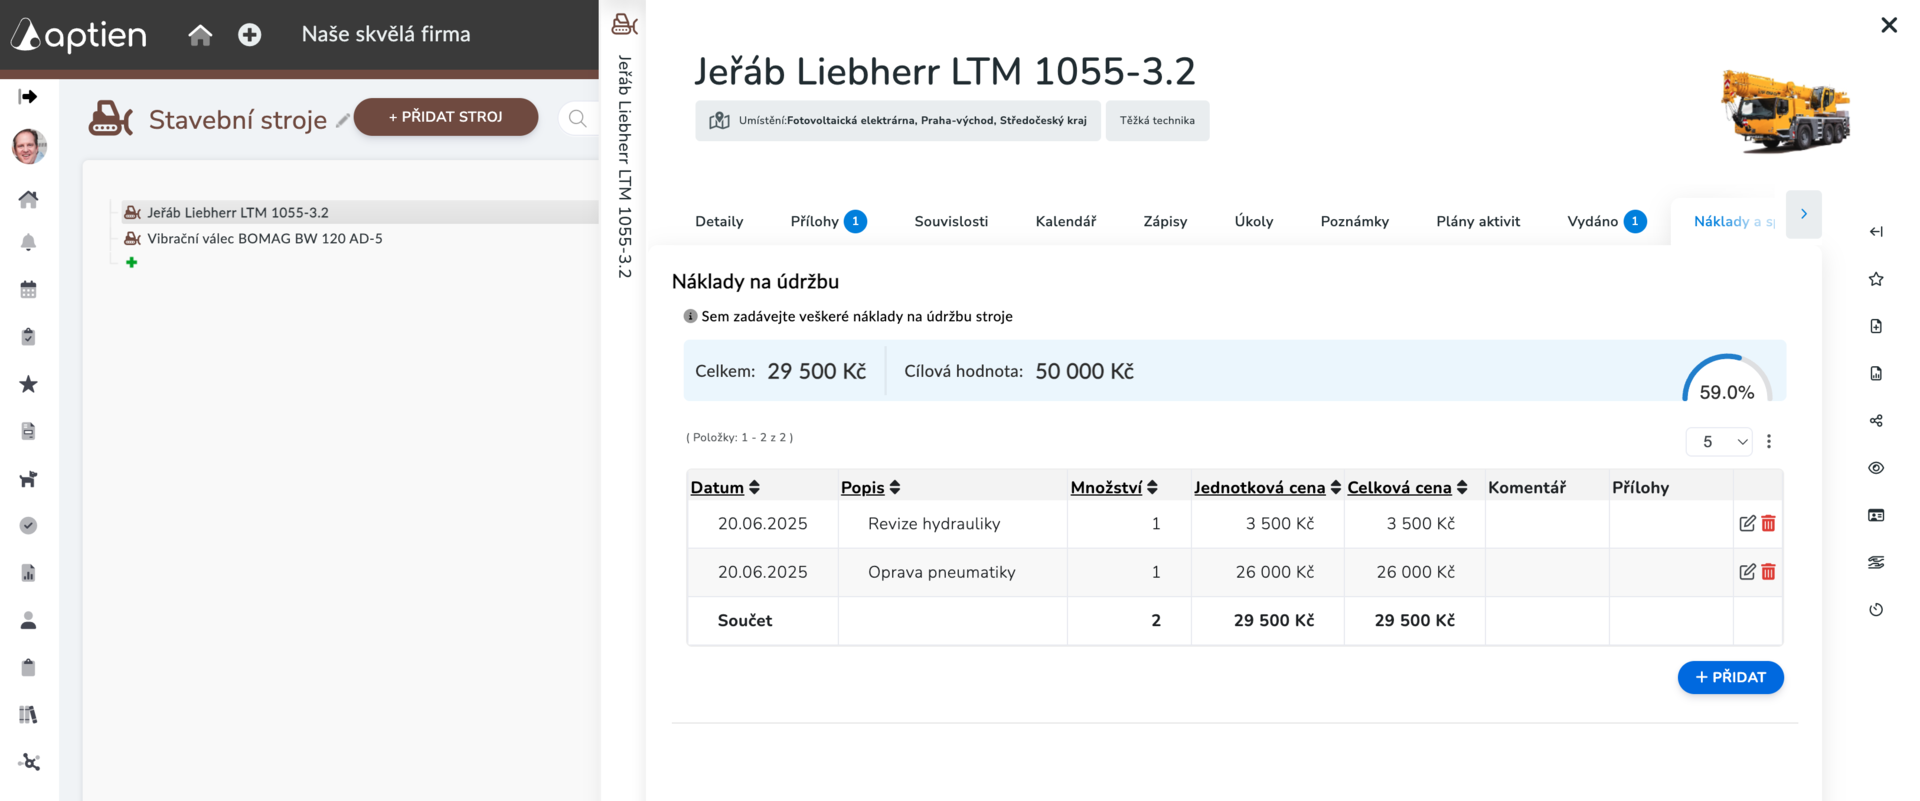Click the home icon in top bar
The width and height of the screenshot is (1920, 801).
200,35
